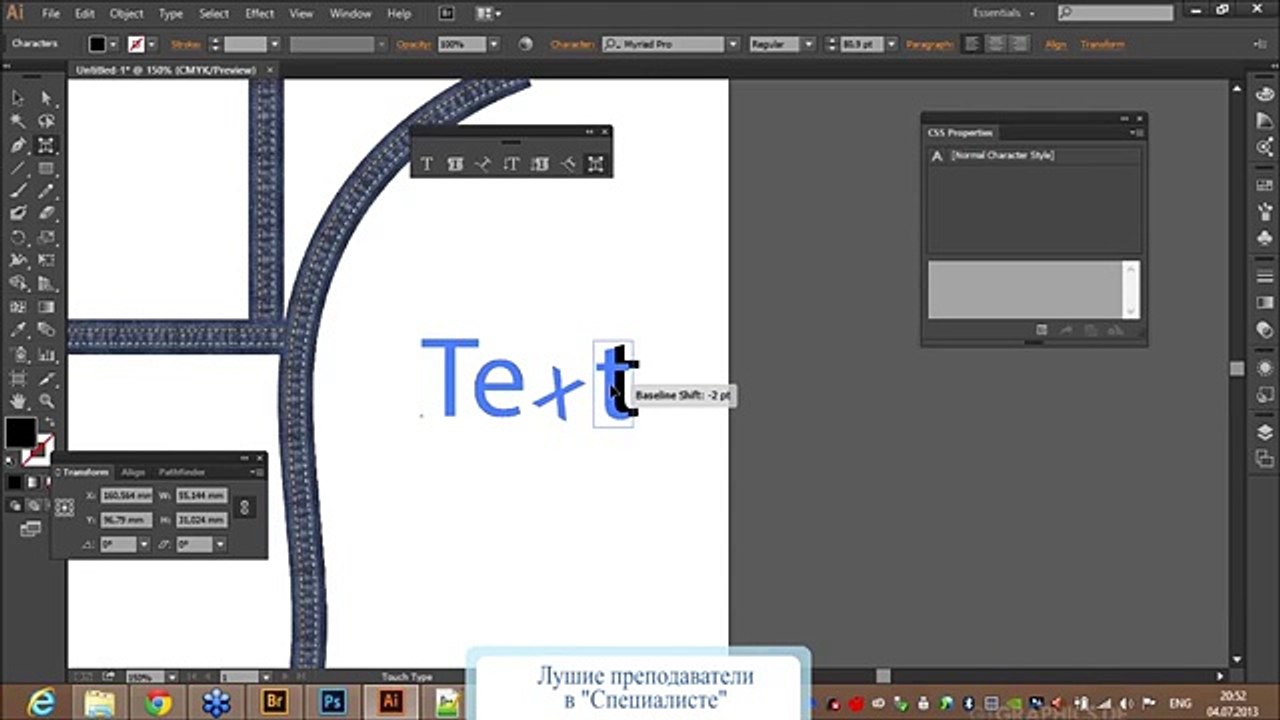The height and width of the screenshot is (720, 1280).
Task: Change screen mode at toolbar bottom
Action: (x=31, y=528)
